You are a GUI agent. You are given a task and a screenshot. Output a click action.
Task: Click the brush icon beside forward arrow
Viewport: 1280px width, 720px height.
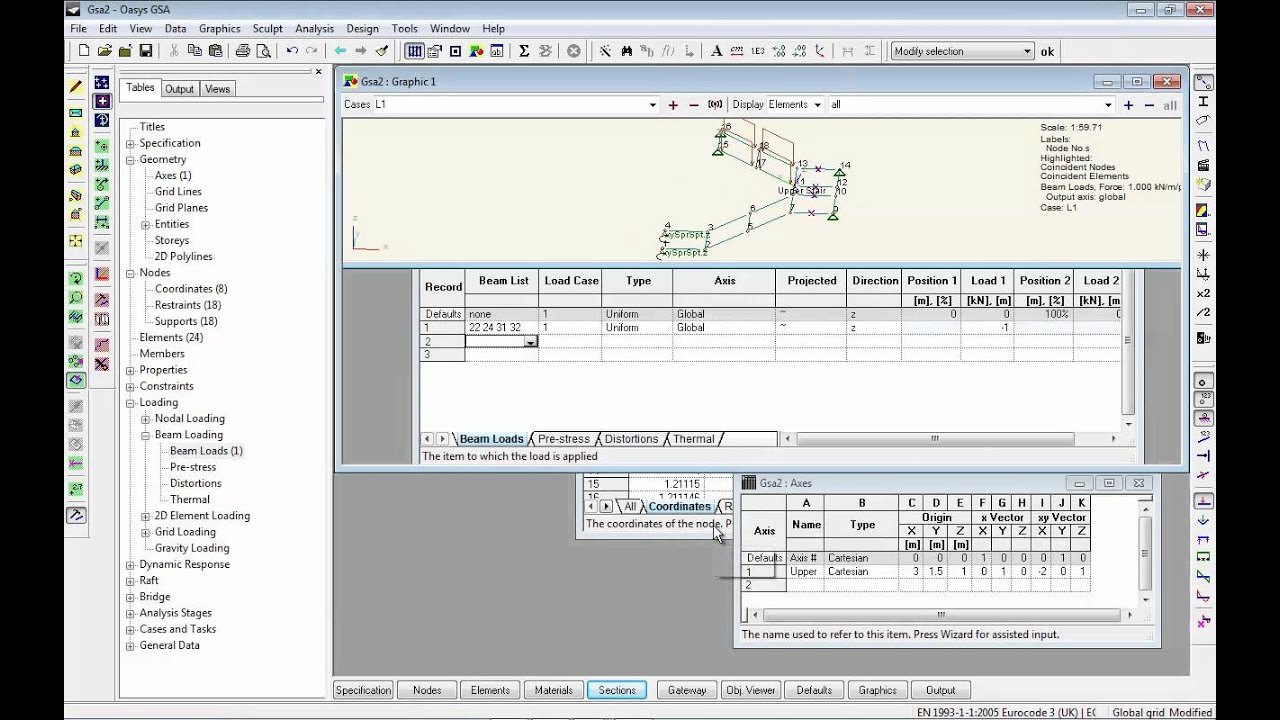pyautogui.click(x=381, y=51)
